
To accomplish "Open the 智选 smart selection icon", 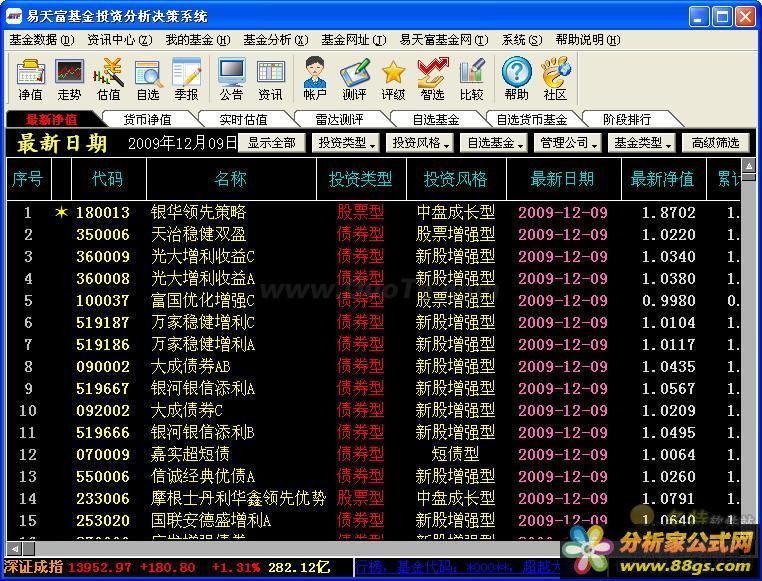I will pos(433,79).
